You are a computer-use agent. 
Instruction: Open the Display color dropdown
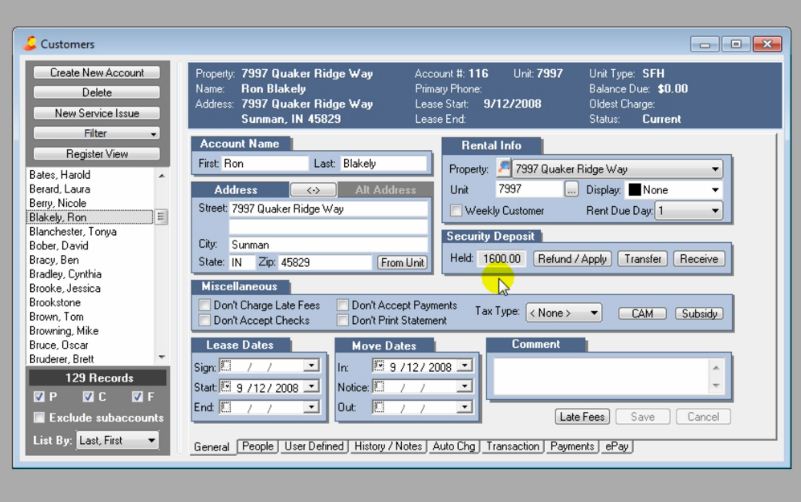point(715,190)
